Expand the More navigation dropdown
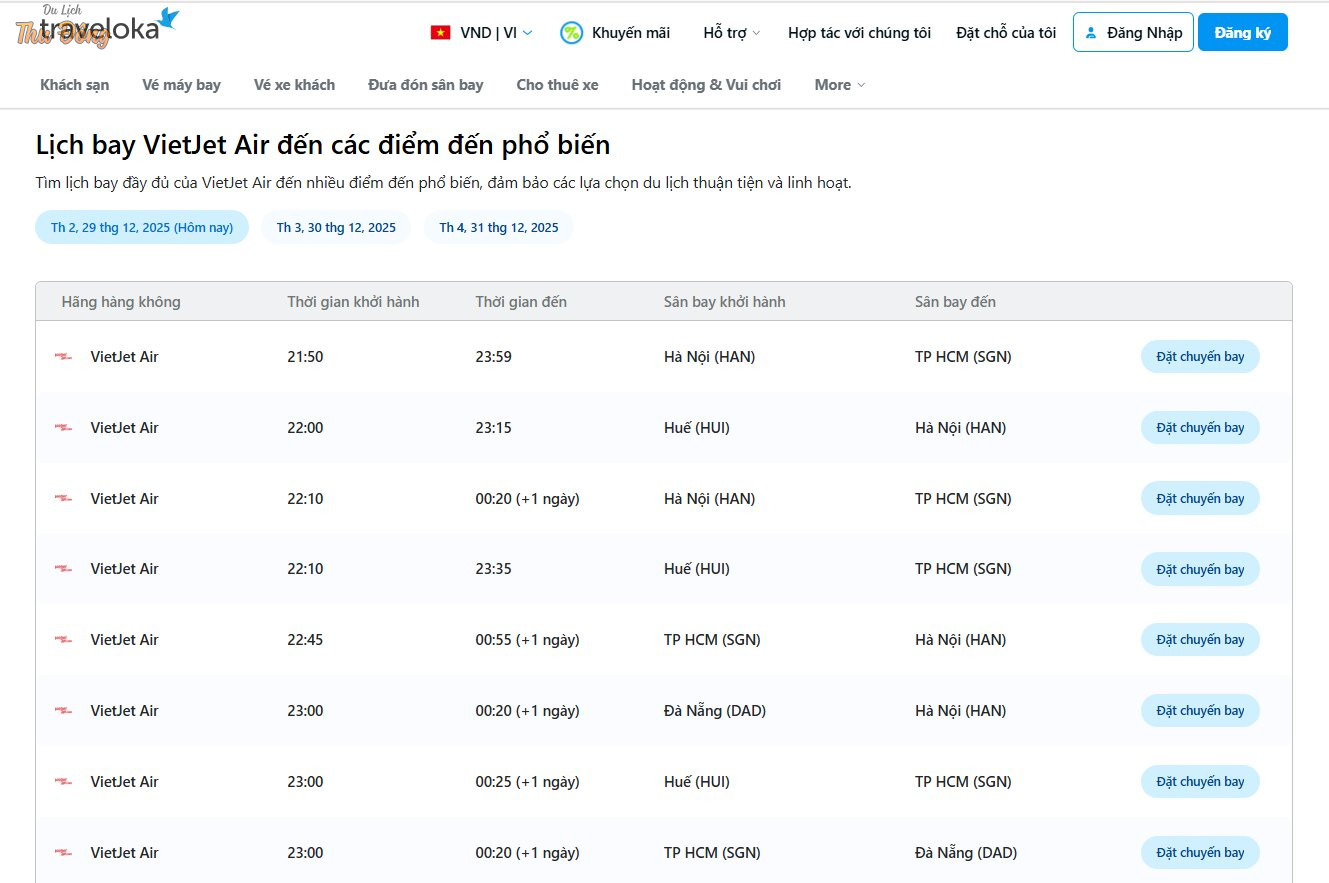This screenshot has height=883, width=1329. pyautogui.click(x=840, y=85)
